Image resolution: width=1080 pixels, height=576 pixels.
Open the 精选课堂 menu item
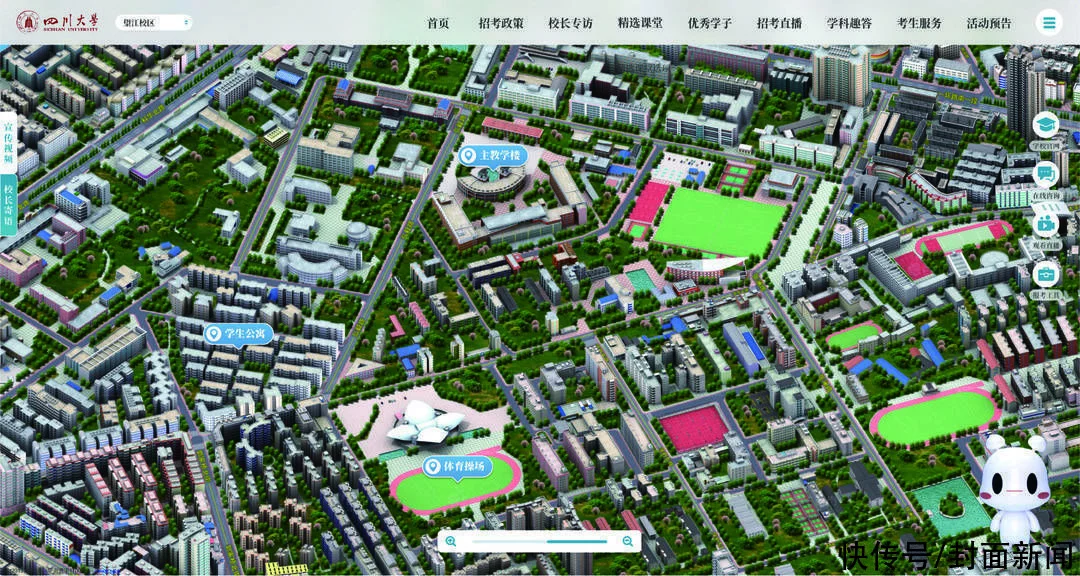[x=640, y=23]
